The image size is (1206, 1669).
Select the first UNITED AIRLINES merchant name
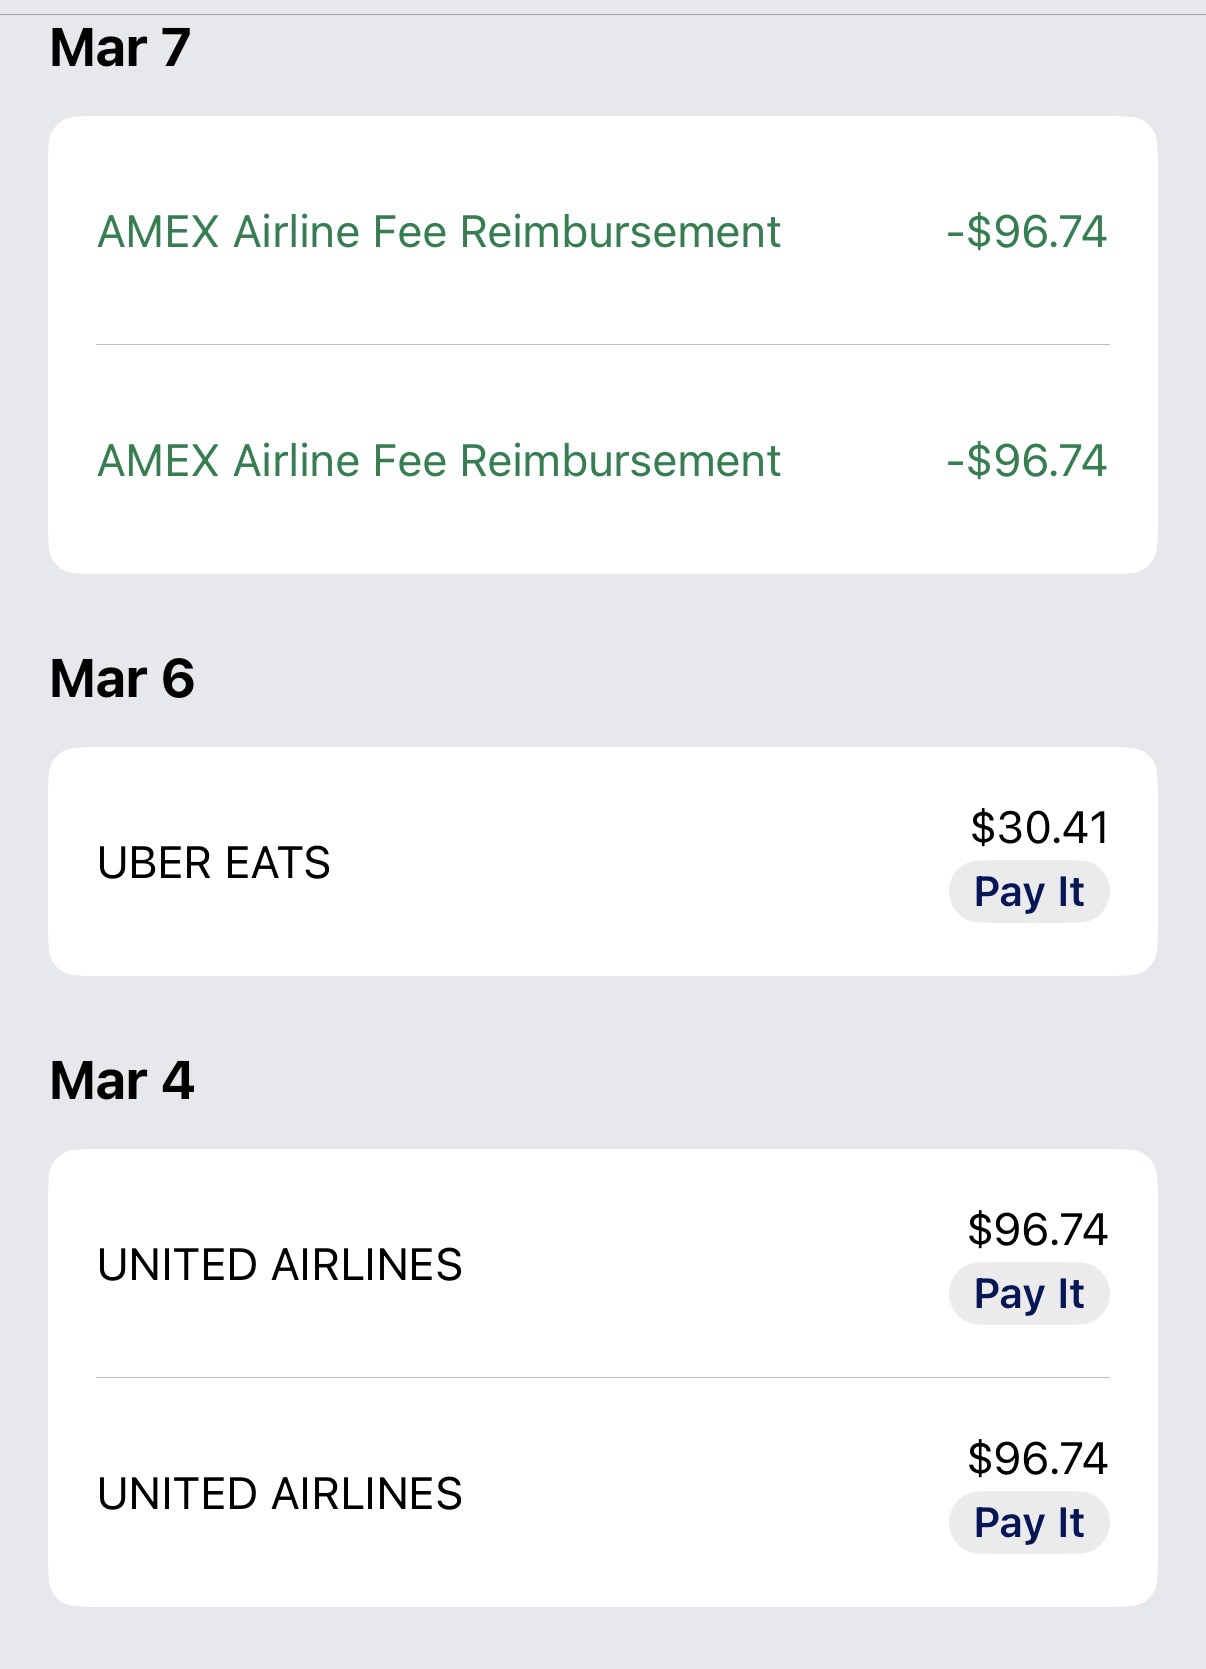click(280, 1265)
